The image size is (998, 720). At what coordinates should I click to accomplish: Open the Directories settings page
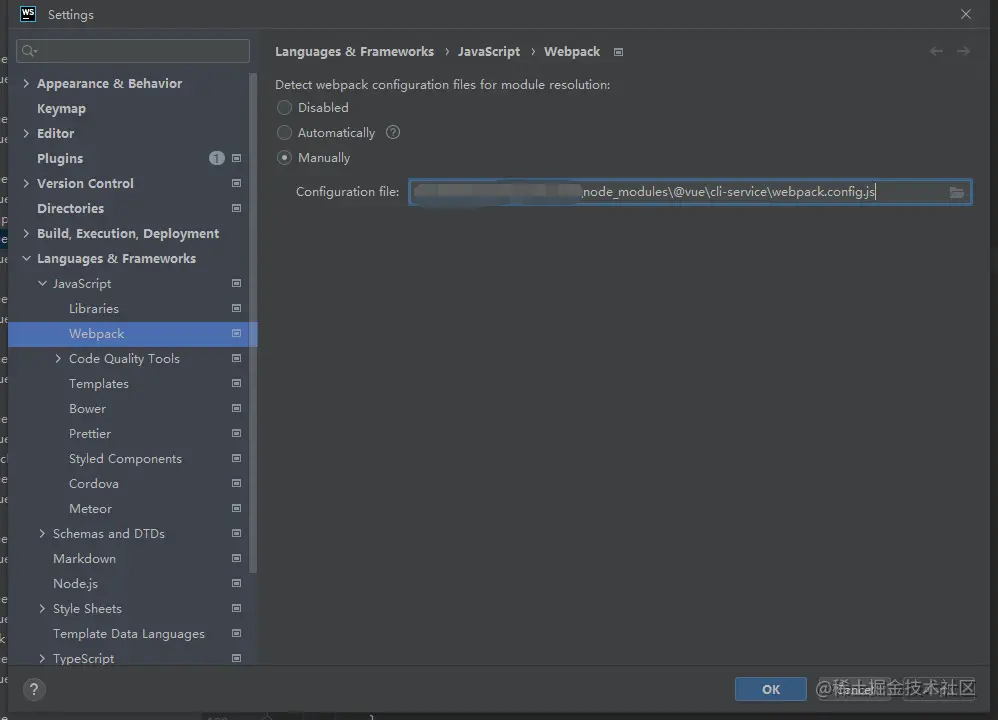click(70, 209)
